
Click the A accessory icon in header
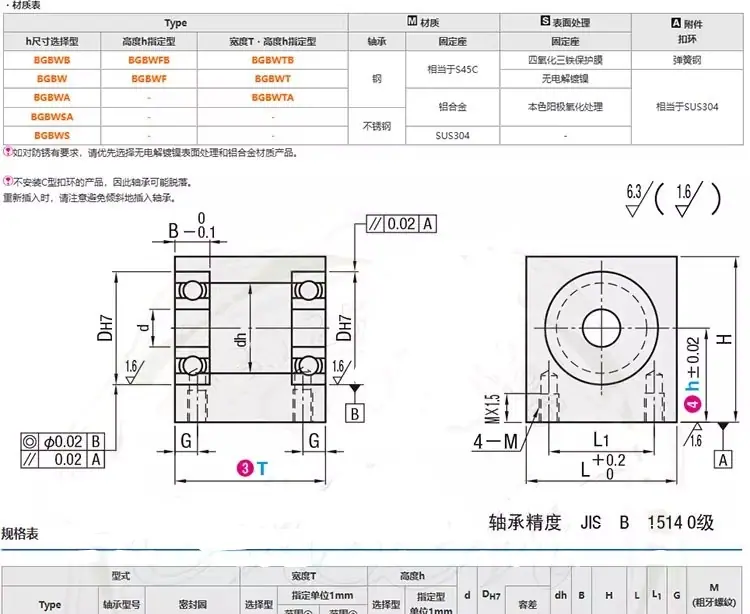[676, 23]
